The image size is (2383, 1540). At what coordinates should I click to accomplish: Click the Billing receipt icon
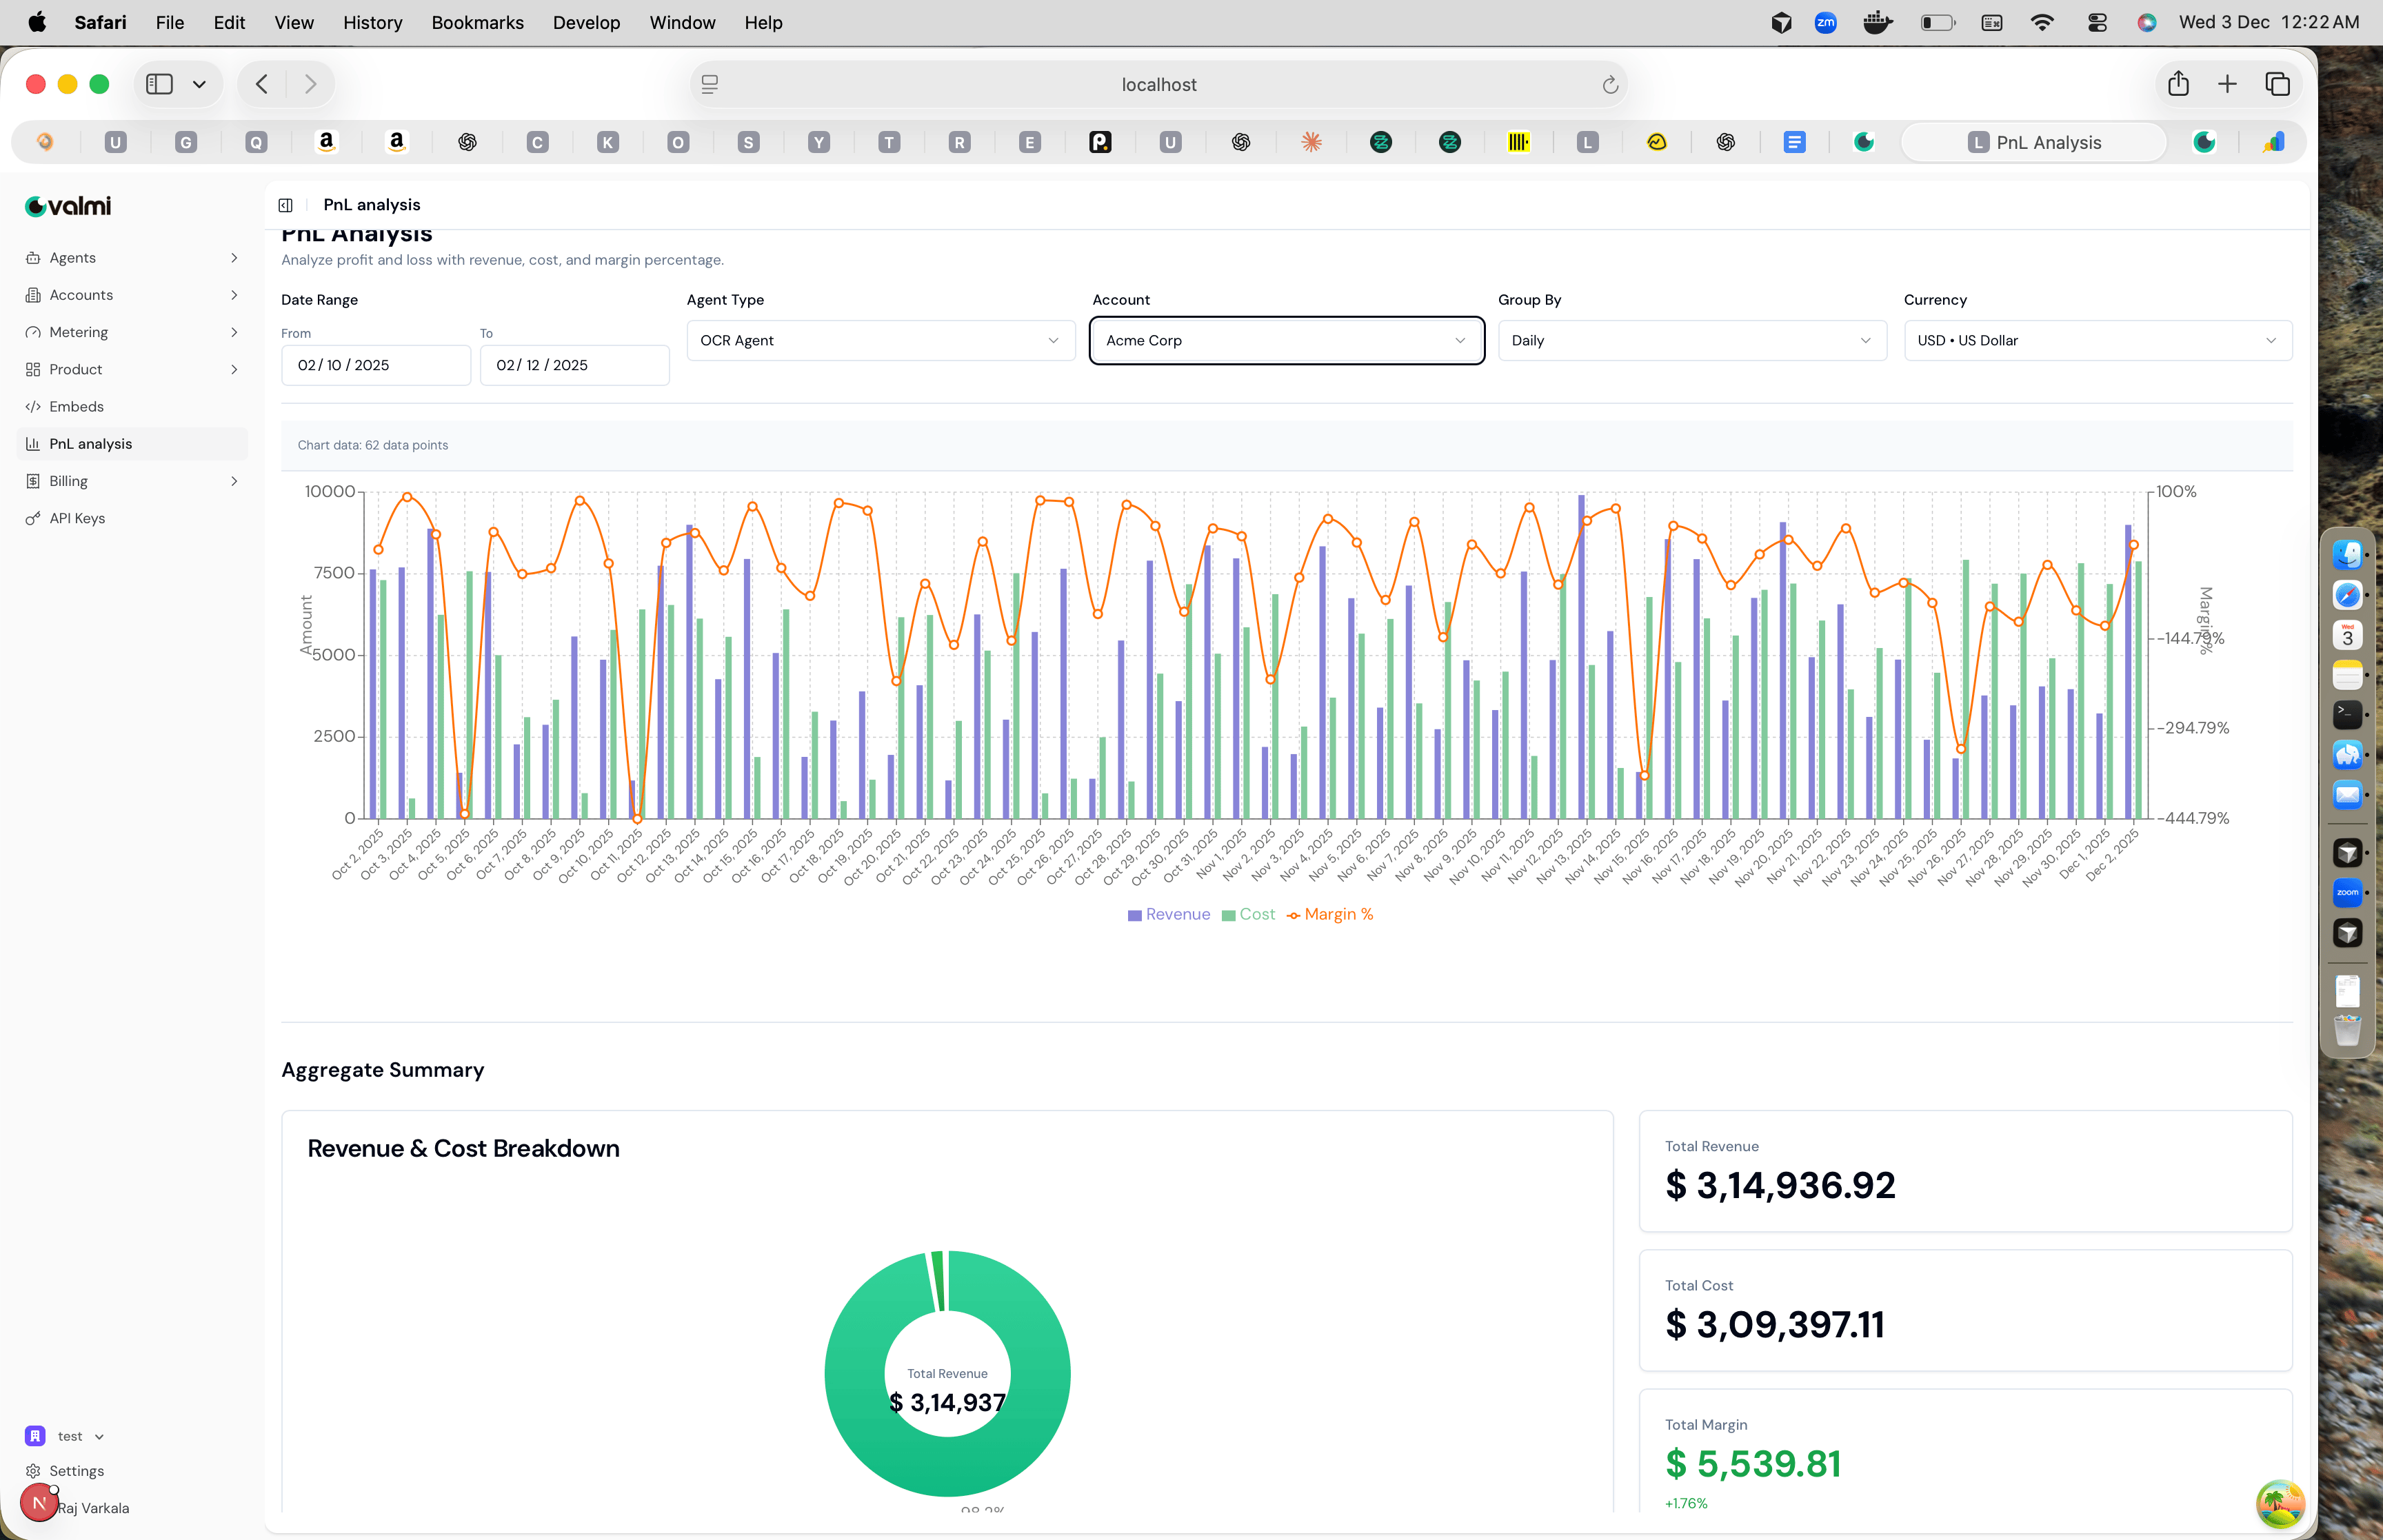point(33,481)
